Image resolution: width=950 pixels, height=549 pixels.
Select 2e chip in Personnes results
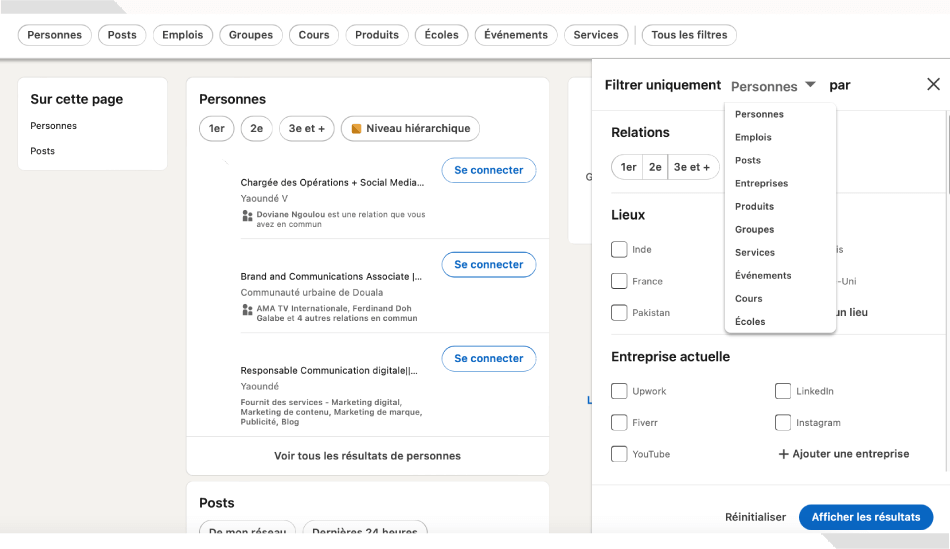256,128
